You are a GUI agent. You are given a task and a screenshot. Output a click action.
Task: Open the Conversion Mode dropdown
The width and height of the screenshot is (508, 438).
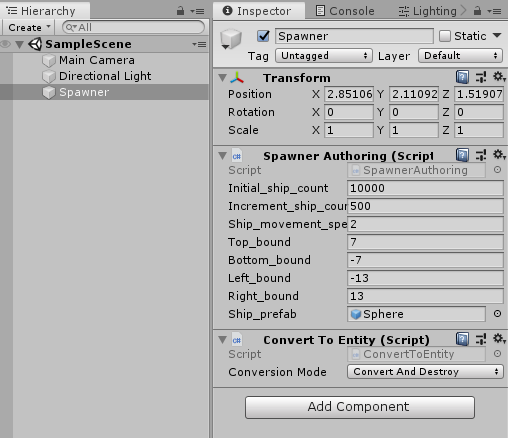click(x=425, y=372)
